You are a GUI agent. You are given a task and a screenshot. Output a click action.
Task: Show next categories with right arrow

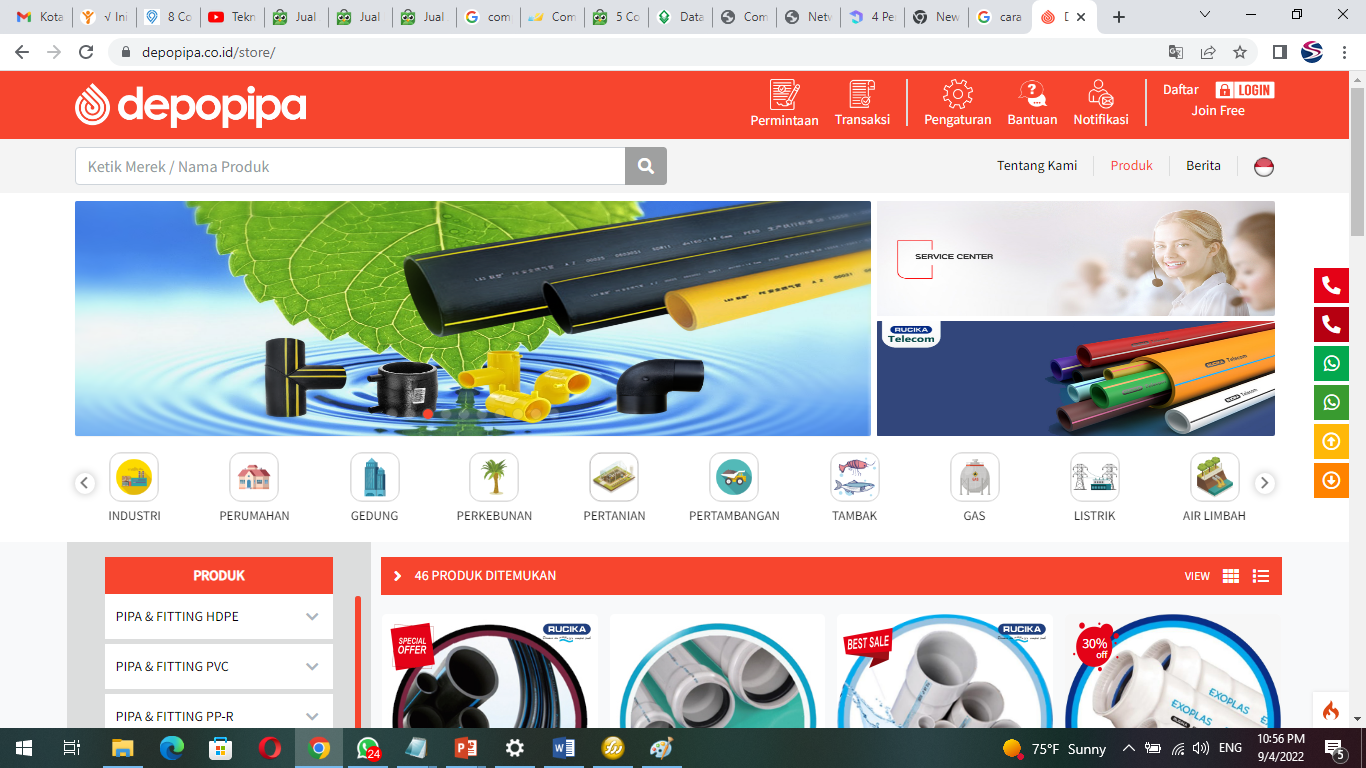[1265, 483]
